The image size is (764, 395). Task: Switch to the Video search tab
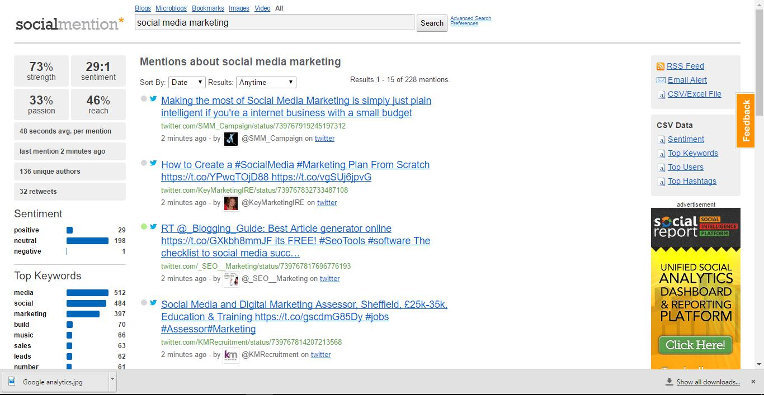262,8
